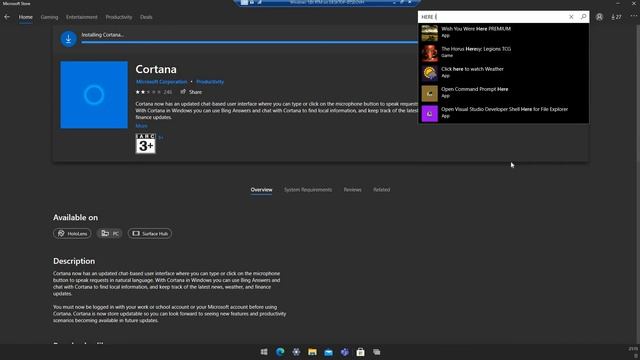The width and height of the screenshot is (640, 360).
Task: Go back with the back arrow
Action: pyautogui.click(x=7, y=17)
